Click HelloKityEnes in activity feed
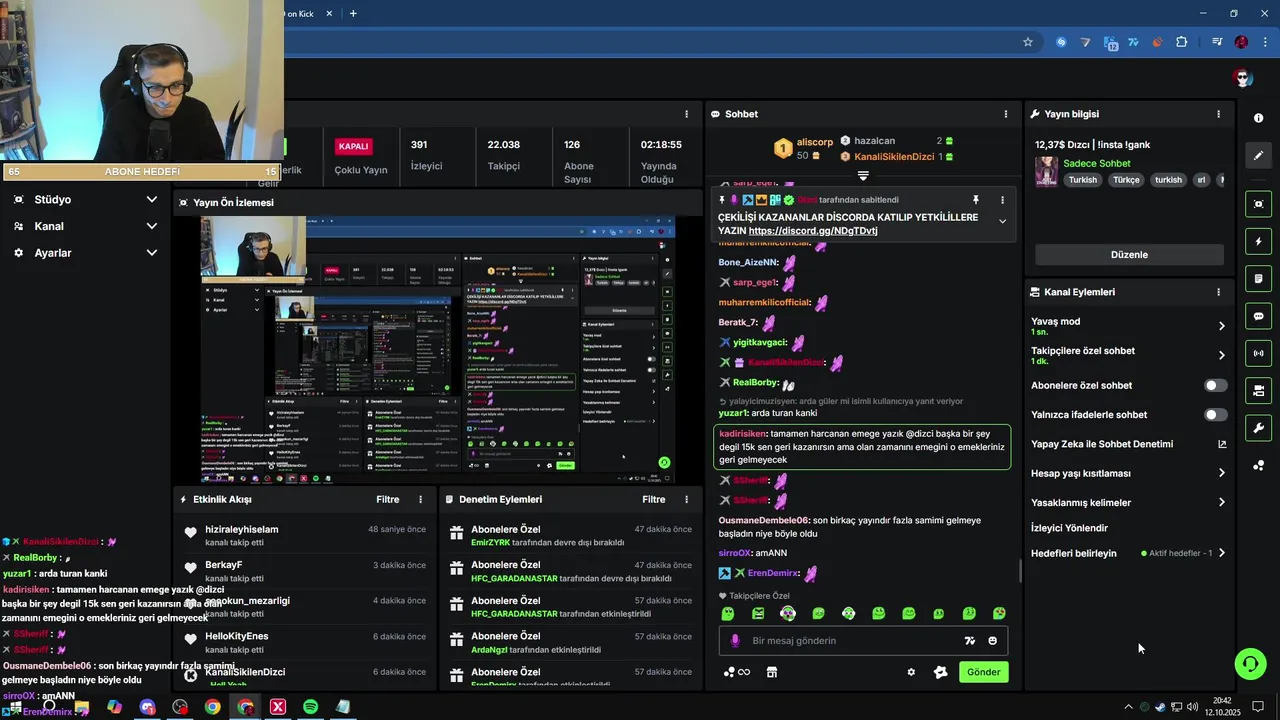 (237, 636)
